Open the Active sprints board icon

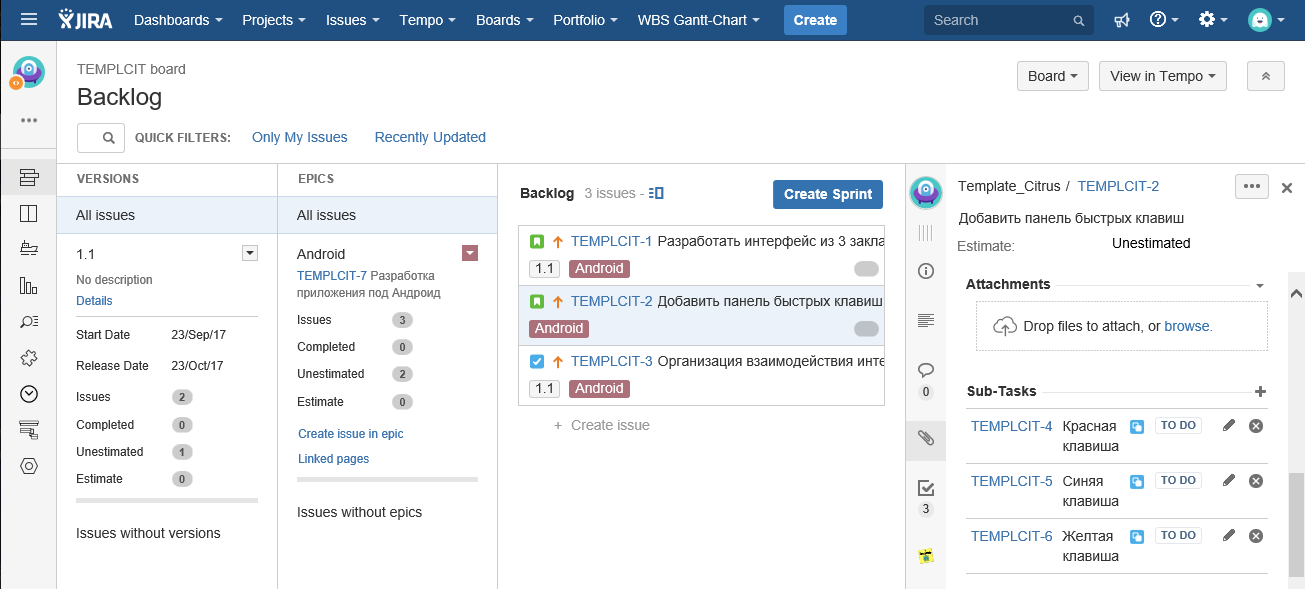tap(29, 213)
